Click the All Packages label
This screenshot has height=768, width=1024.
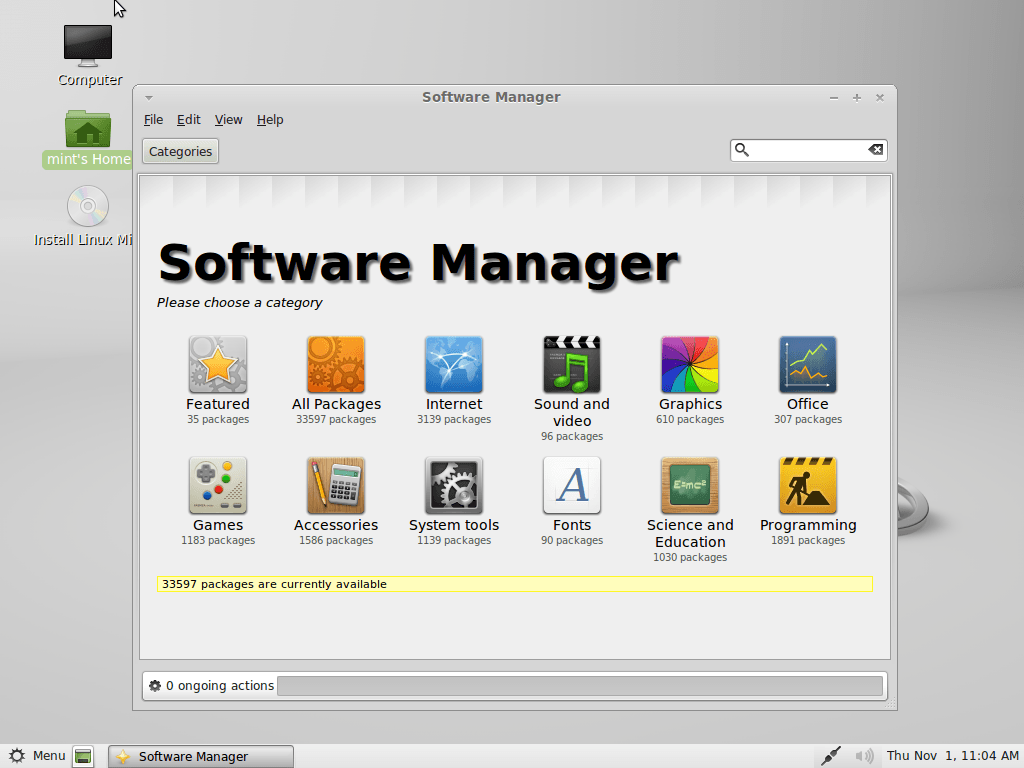coord(336,404)
